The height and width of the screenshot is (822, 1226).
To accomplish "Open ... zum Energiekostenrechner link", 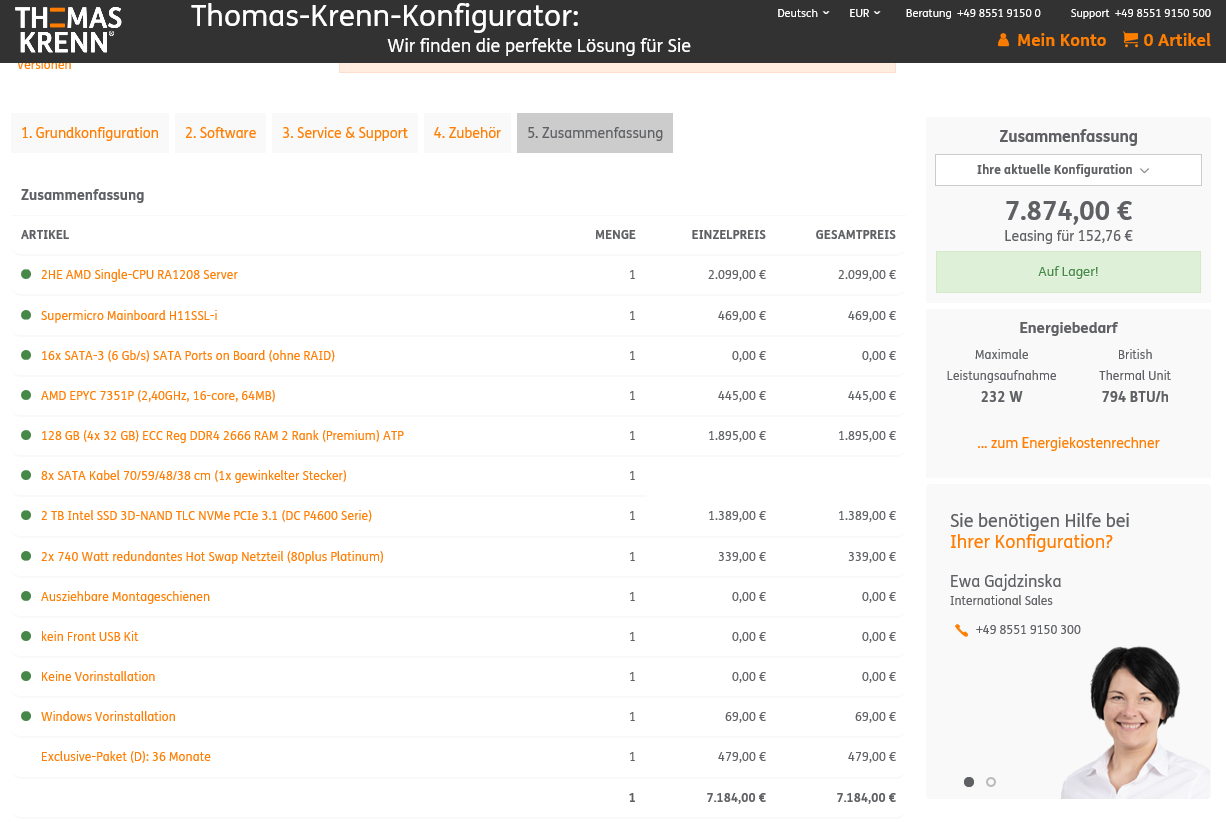I will click(1068, 443).
